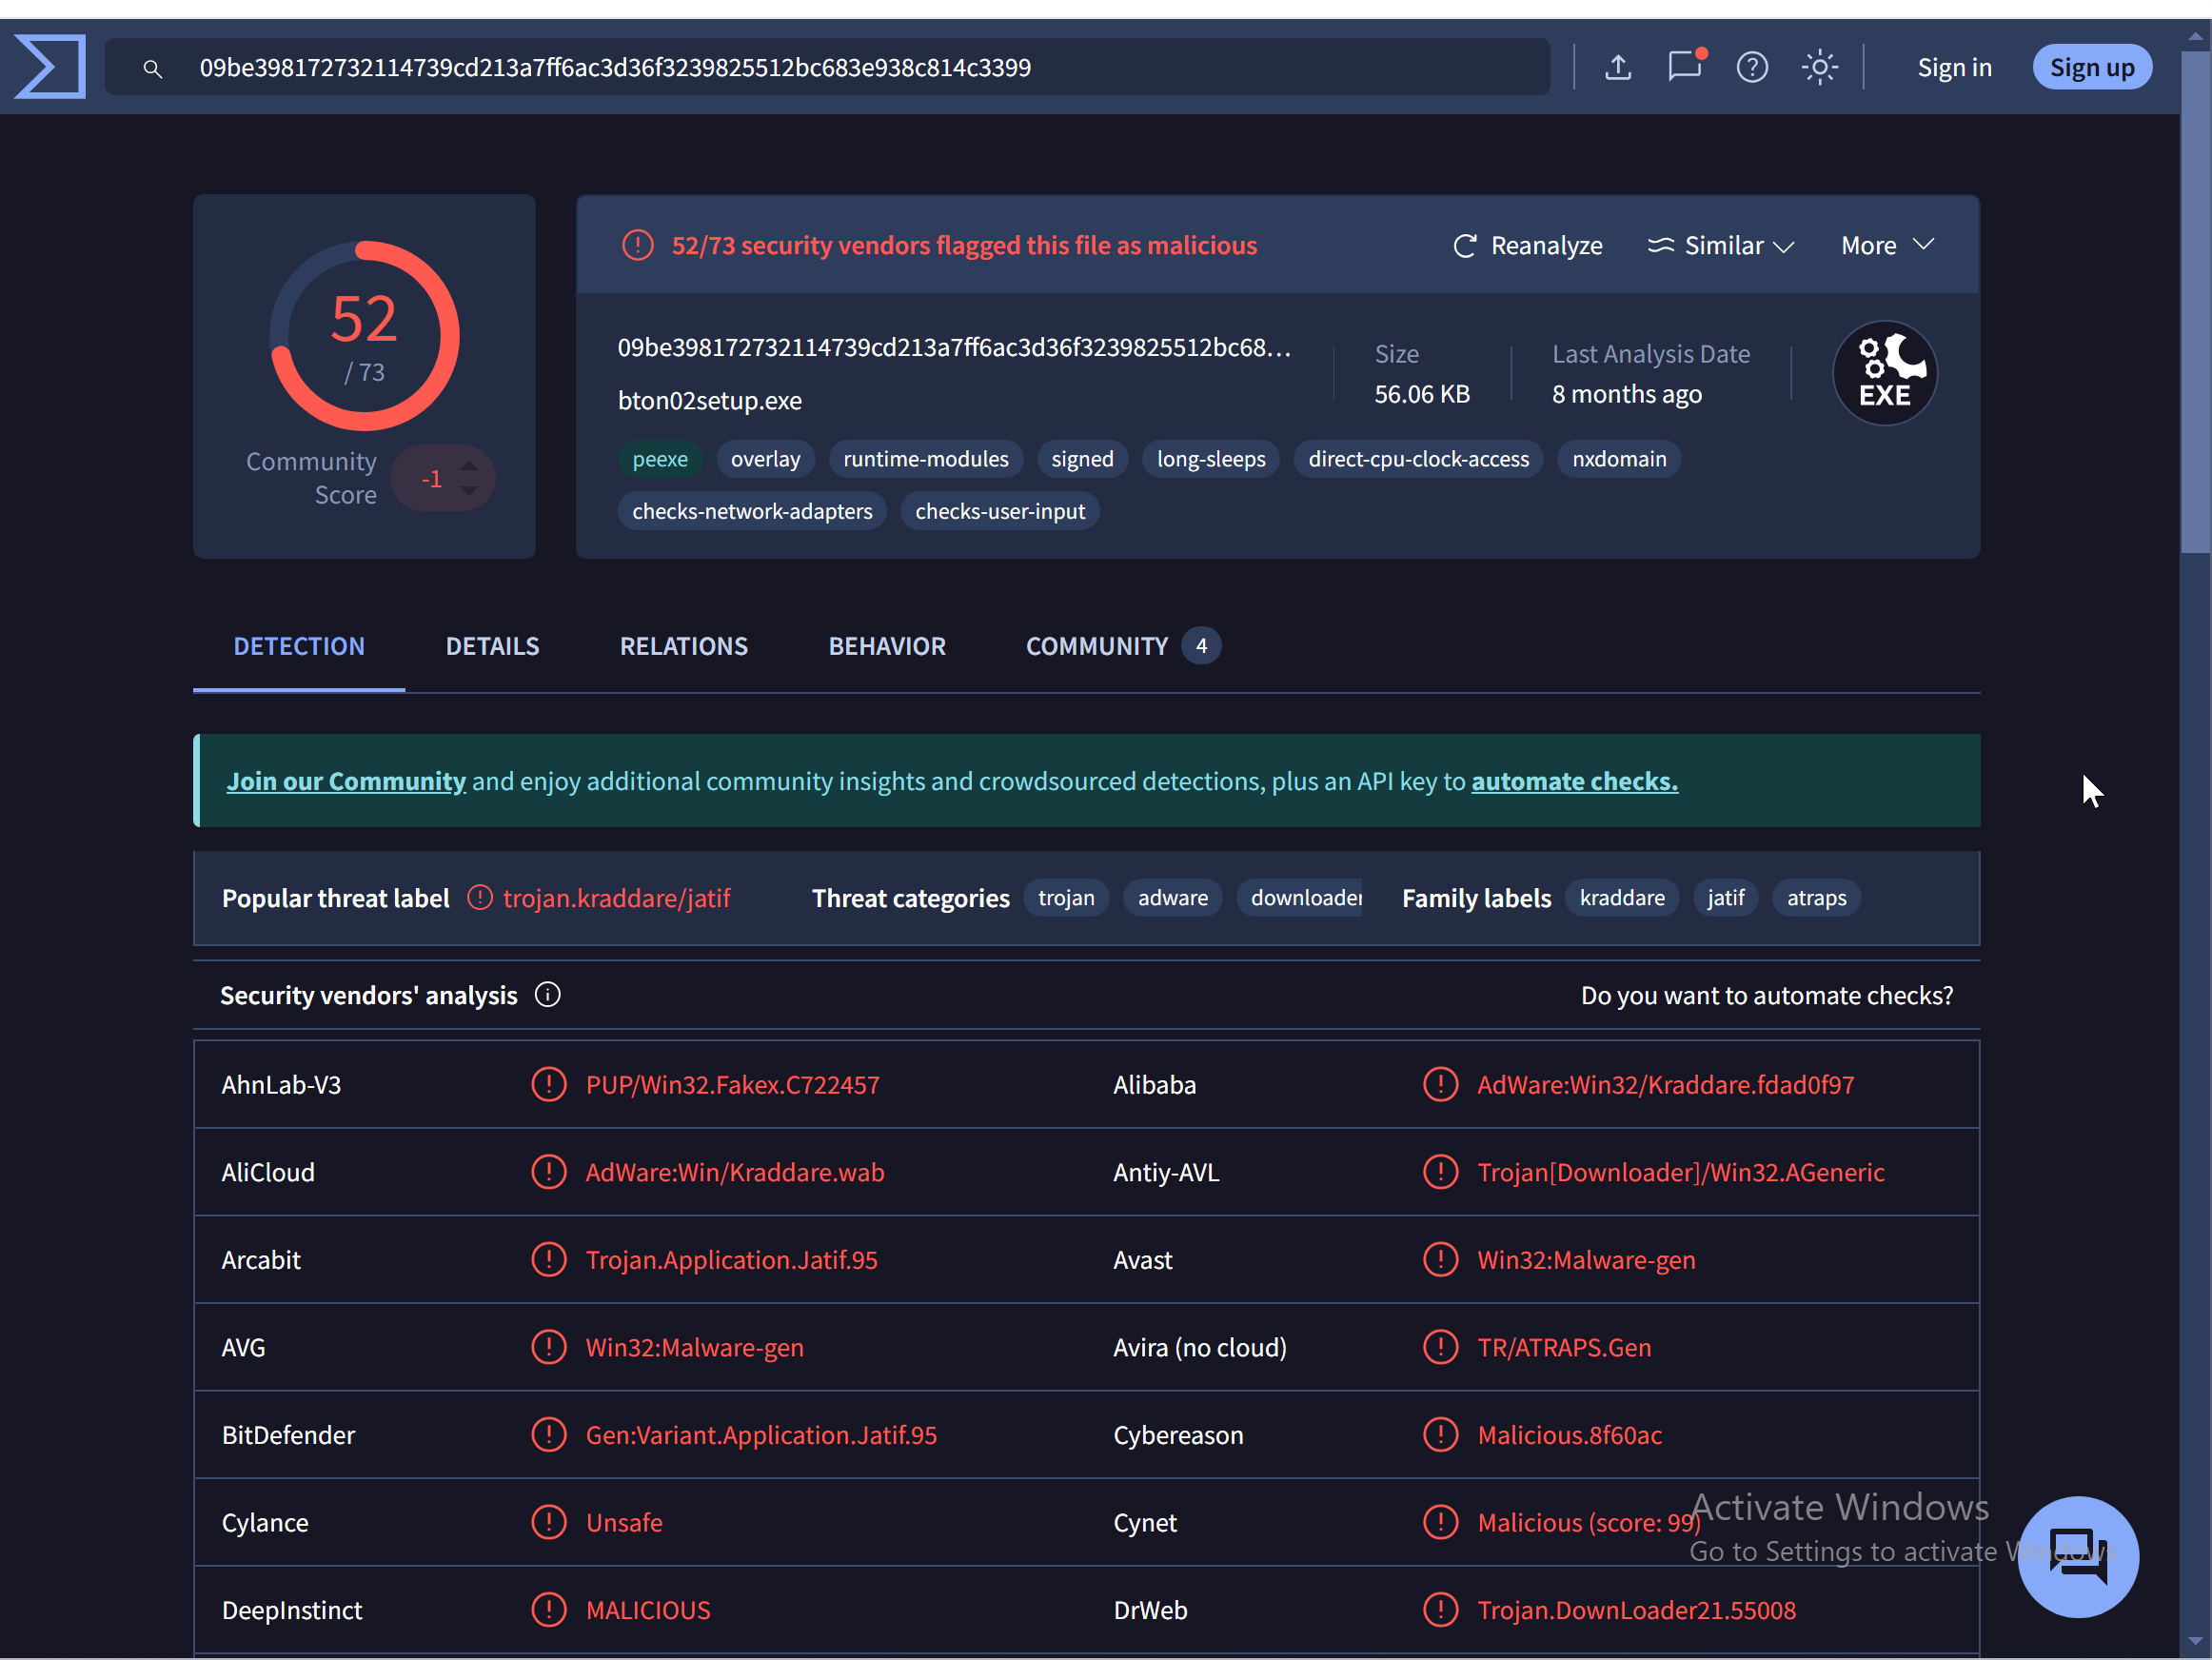Click the long-sleeps tag

tap(1211, 459)
